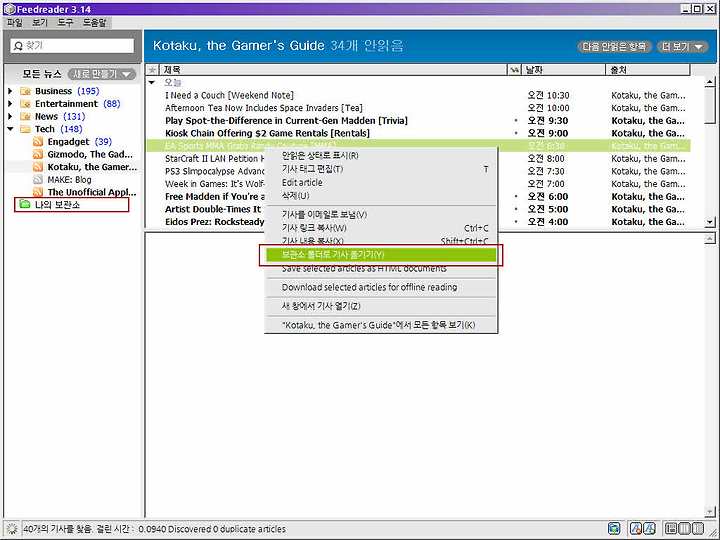720x540 pixels.
Task: Expand the News folder
Action: (10, 116)
